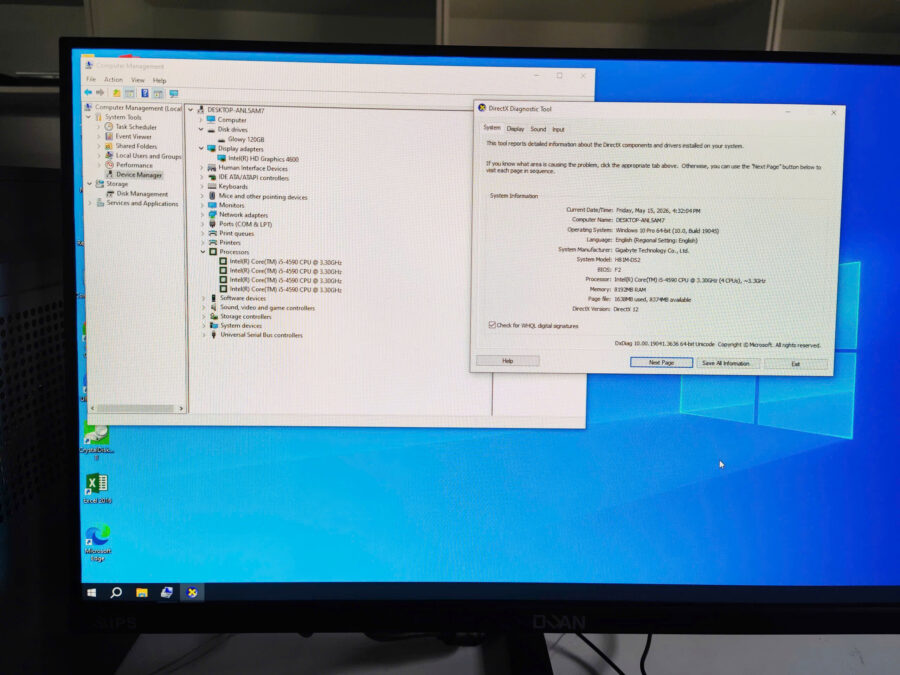This screenshot has height=675, width=900.
Task: Switch to the Input tab in DirectX Diagnostic Tool
Action: tap(558, 130)
